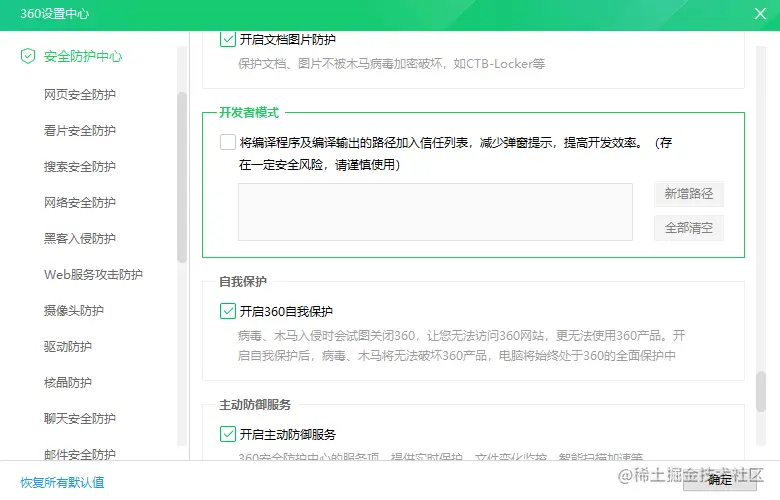
Task: Click the main panel scrollbar thumb
Action: click(761, 392)
